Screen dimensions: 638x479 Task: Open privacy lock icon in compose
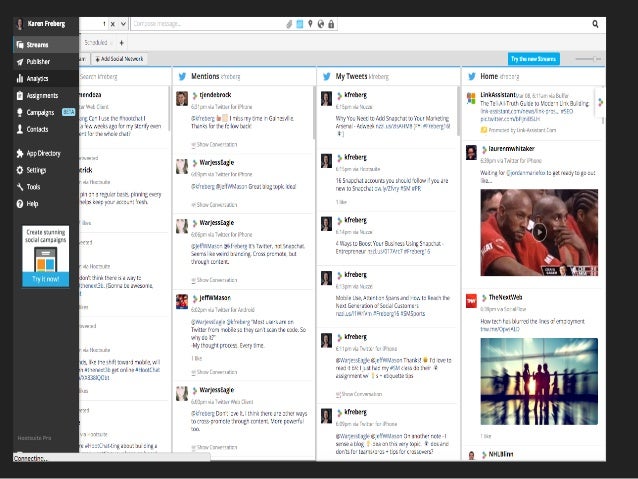coord(331,24)
